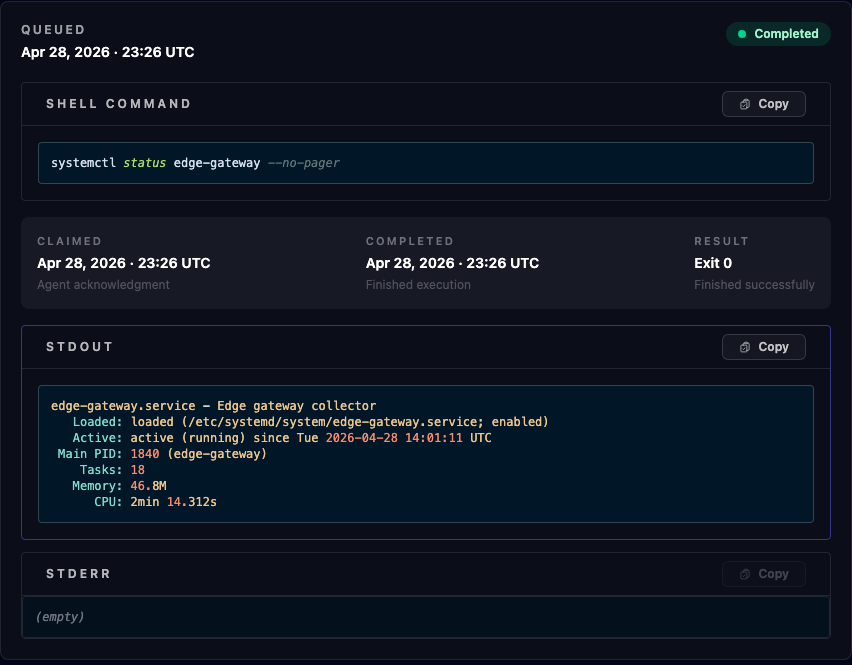The image size is (852, 665).
Task: Click the copy icon in STDERR header
Action: pos(745,574)
